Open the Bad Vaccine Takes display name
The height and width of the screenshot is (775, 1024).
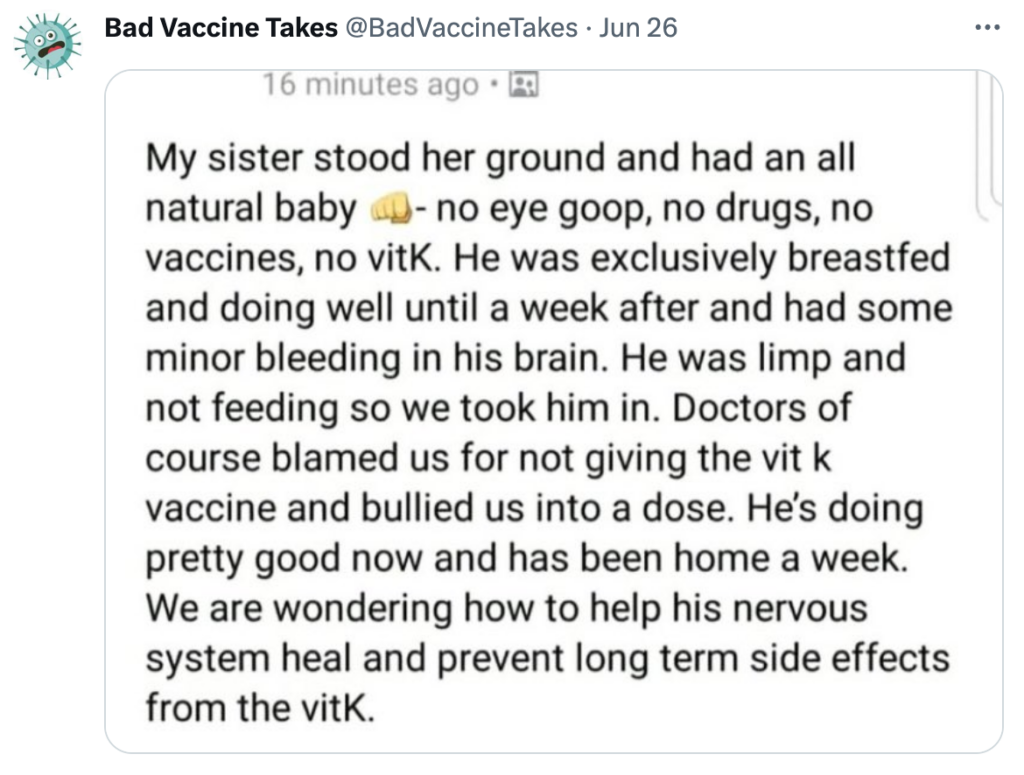tap(221, 27)
